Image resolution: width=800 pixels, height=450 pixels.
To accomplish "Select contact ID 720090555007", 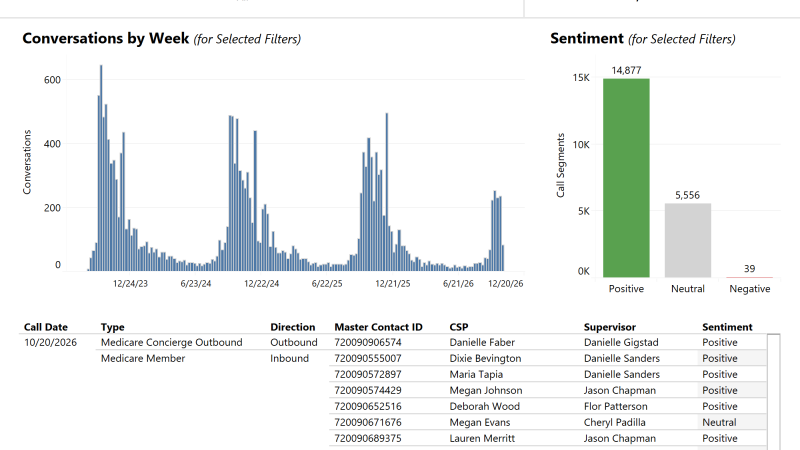I will click(368, 359).
